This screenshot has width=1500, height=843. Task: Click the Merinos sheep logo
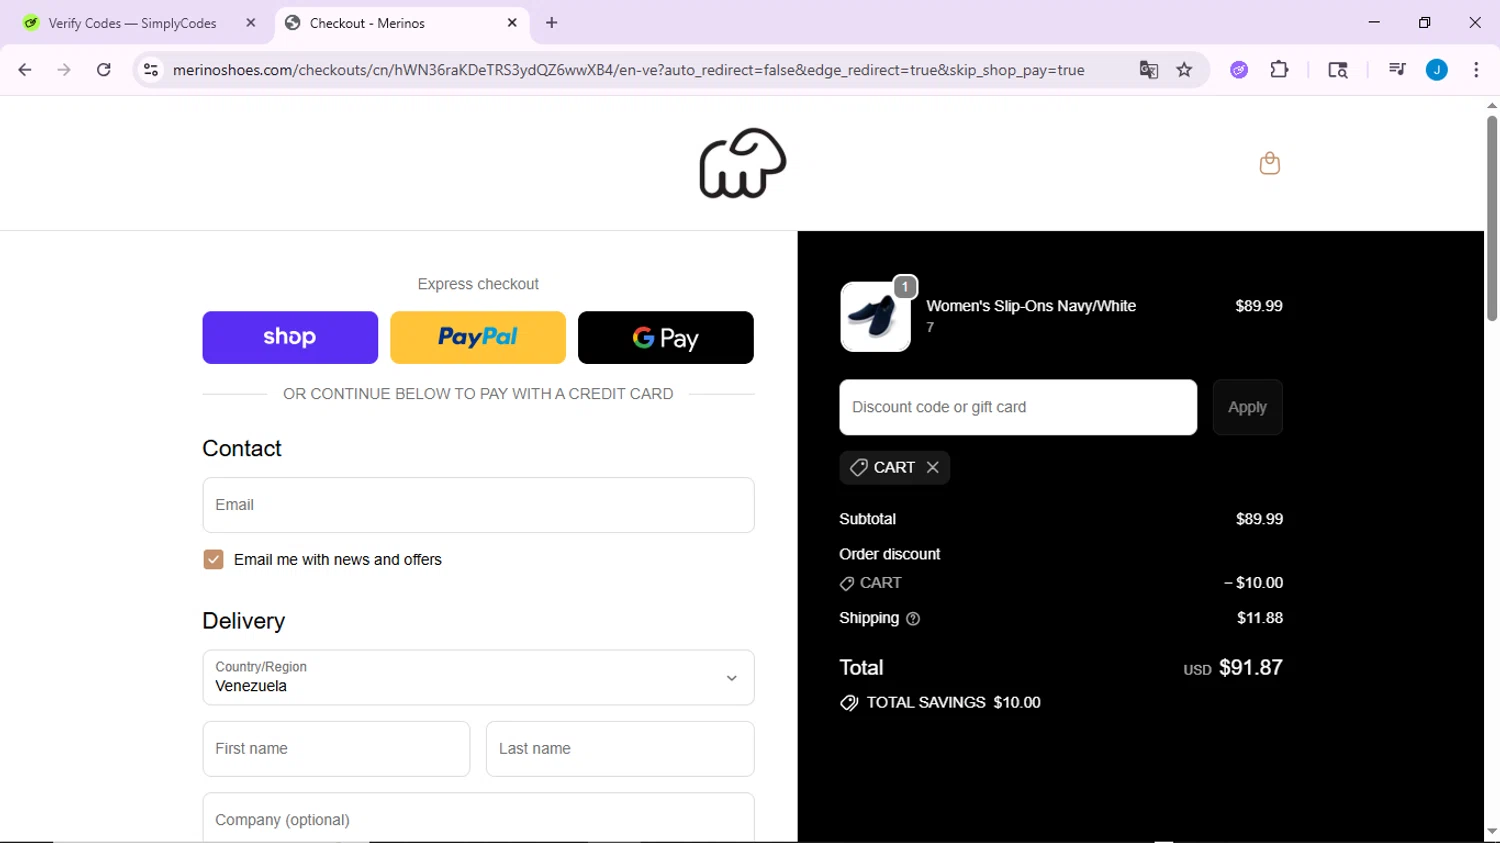pyautogui.click(x=743, y=163)
